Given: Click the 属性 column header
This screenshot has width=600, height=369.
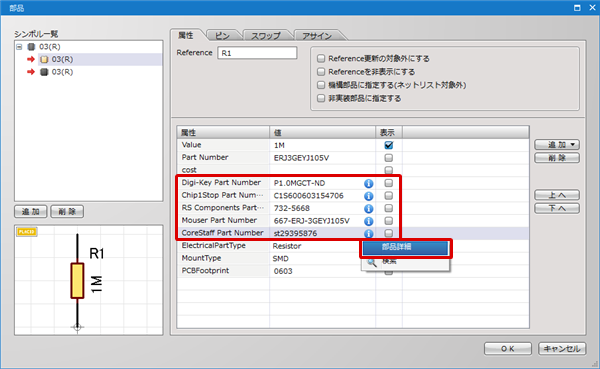Looking at the screenshot, I should point(223,132).
